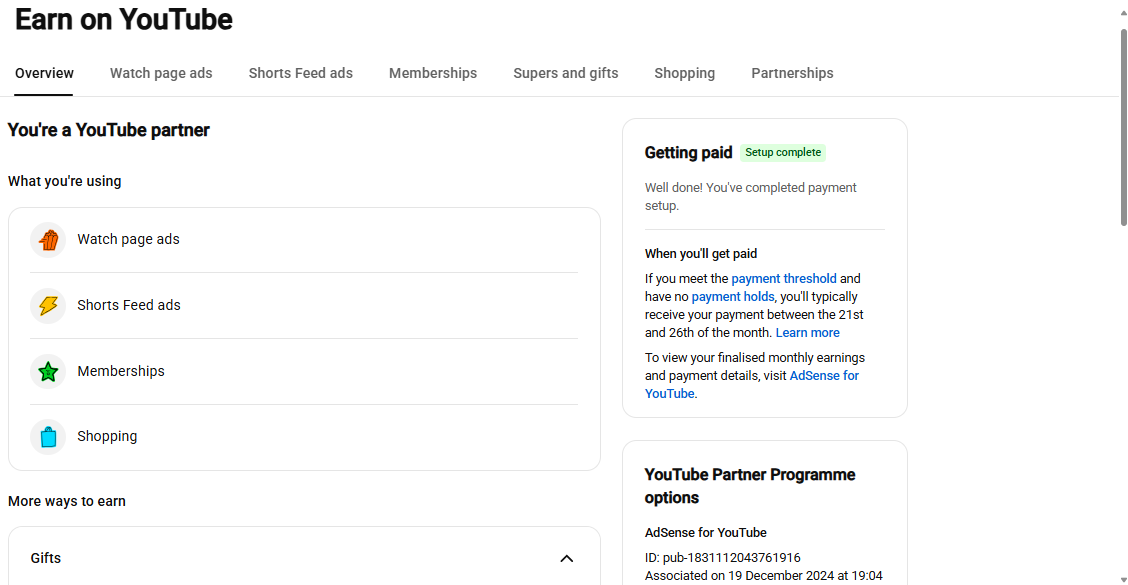Click the Earn on YouTube page title
Viewport: 1128px width, 585px height.
pos(124,19)
